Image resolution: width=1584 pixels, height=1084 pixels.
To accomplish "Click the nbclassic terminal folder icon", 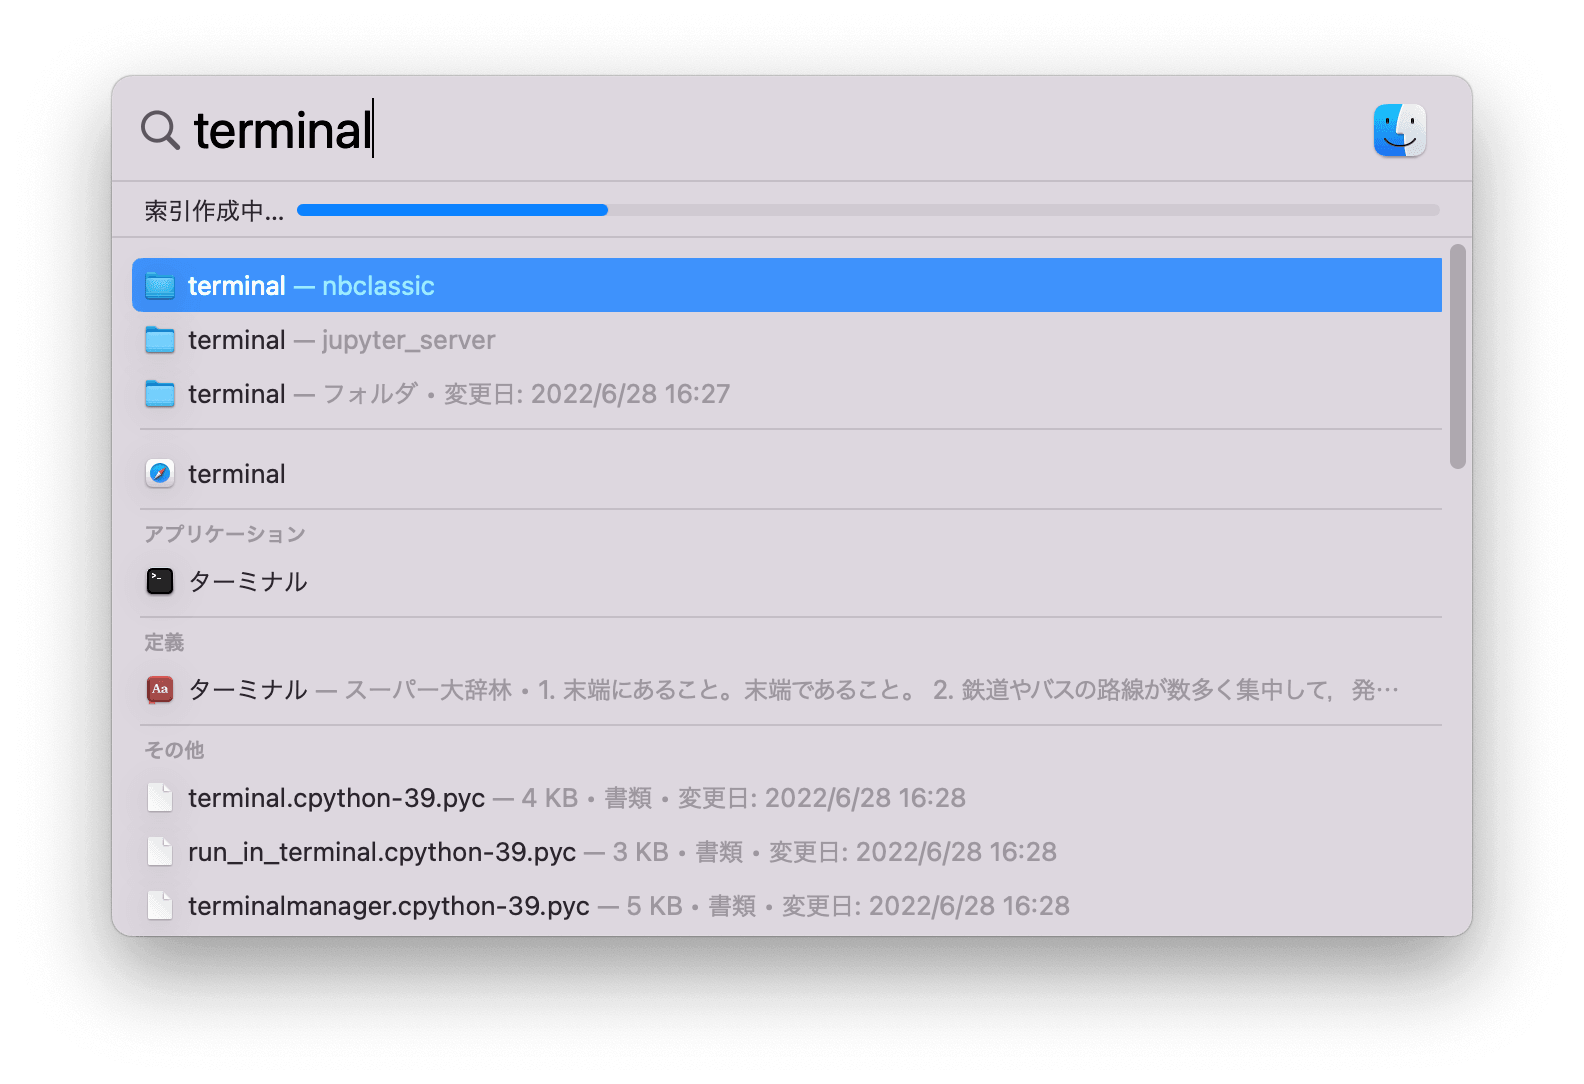I will coord(160,286).
